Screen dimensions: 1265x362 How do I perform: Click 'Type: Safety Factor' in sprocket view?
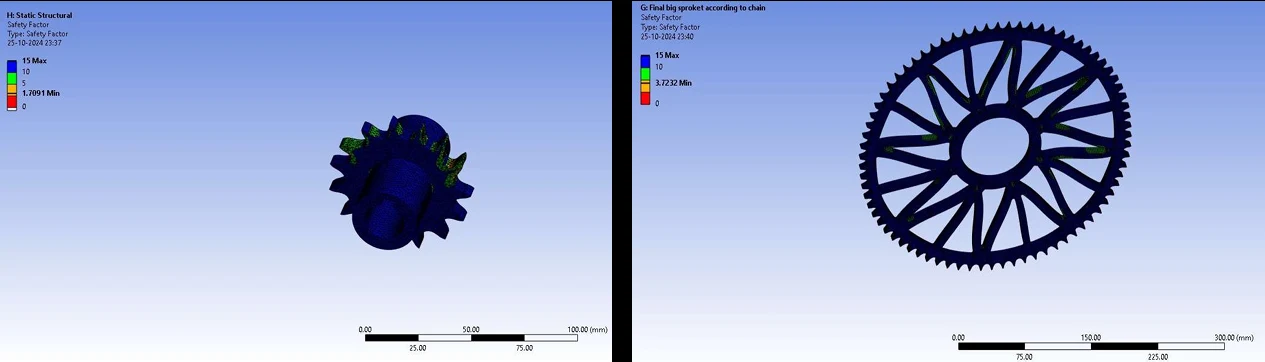669,26
